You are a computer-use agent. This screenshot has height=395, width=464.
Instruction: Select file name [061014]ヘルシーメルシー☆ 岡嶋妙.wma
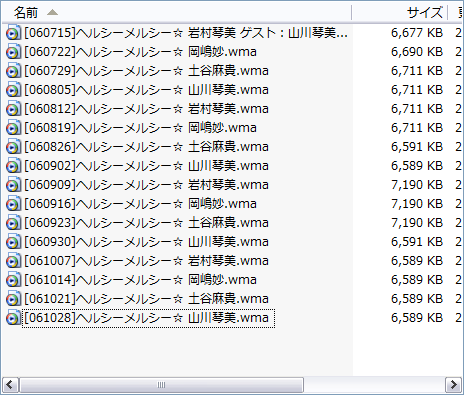click(x=140, y=280)
